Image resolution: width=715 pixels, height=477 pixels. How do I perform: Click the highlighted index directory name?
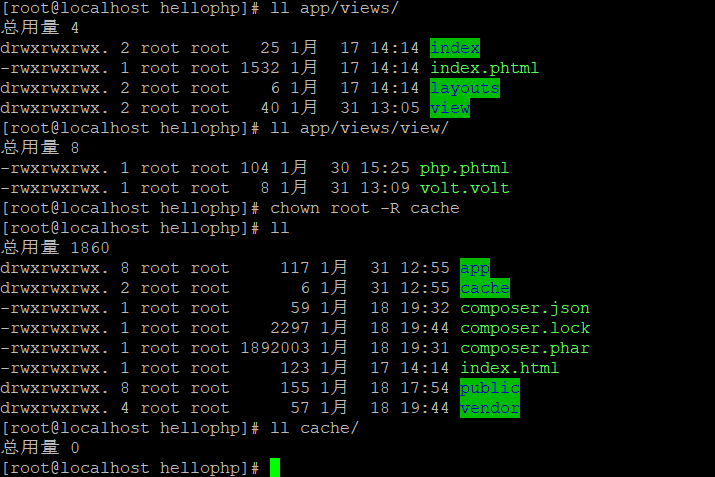pos(455,48)
